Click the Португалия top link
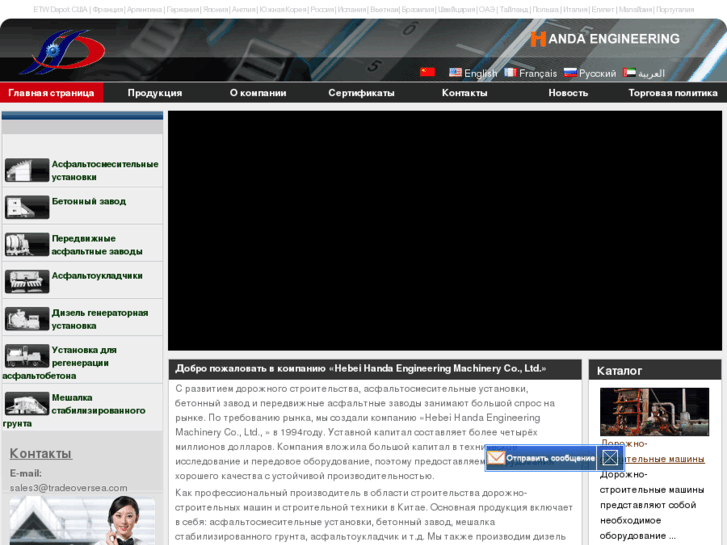The width and height of the screenshot is (727, 545). 675,9
